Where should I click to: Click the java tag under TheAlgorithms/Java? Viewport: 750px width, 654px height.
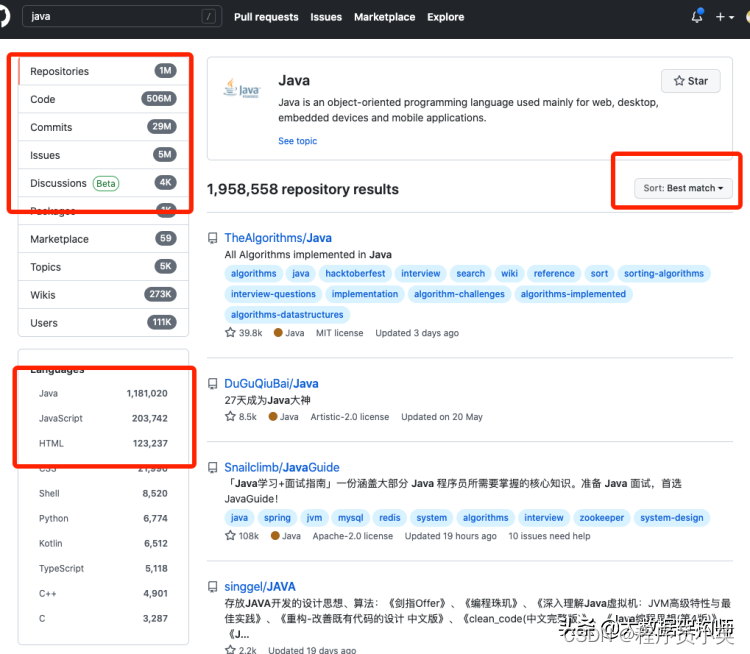(300, 273)
